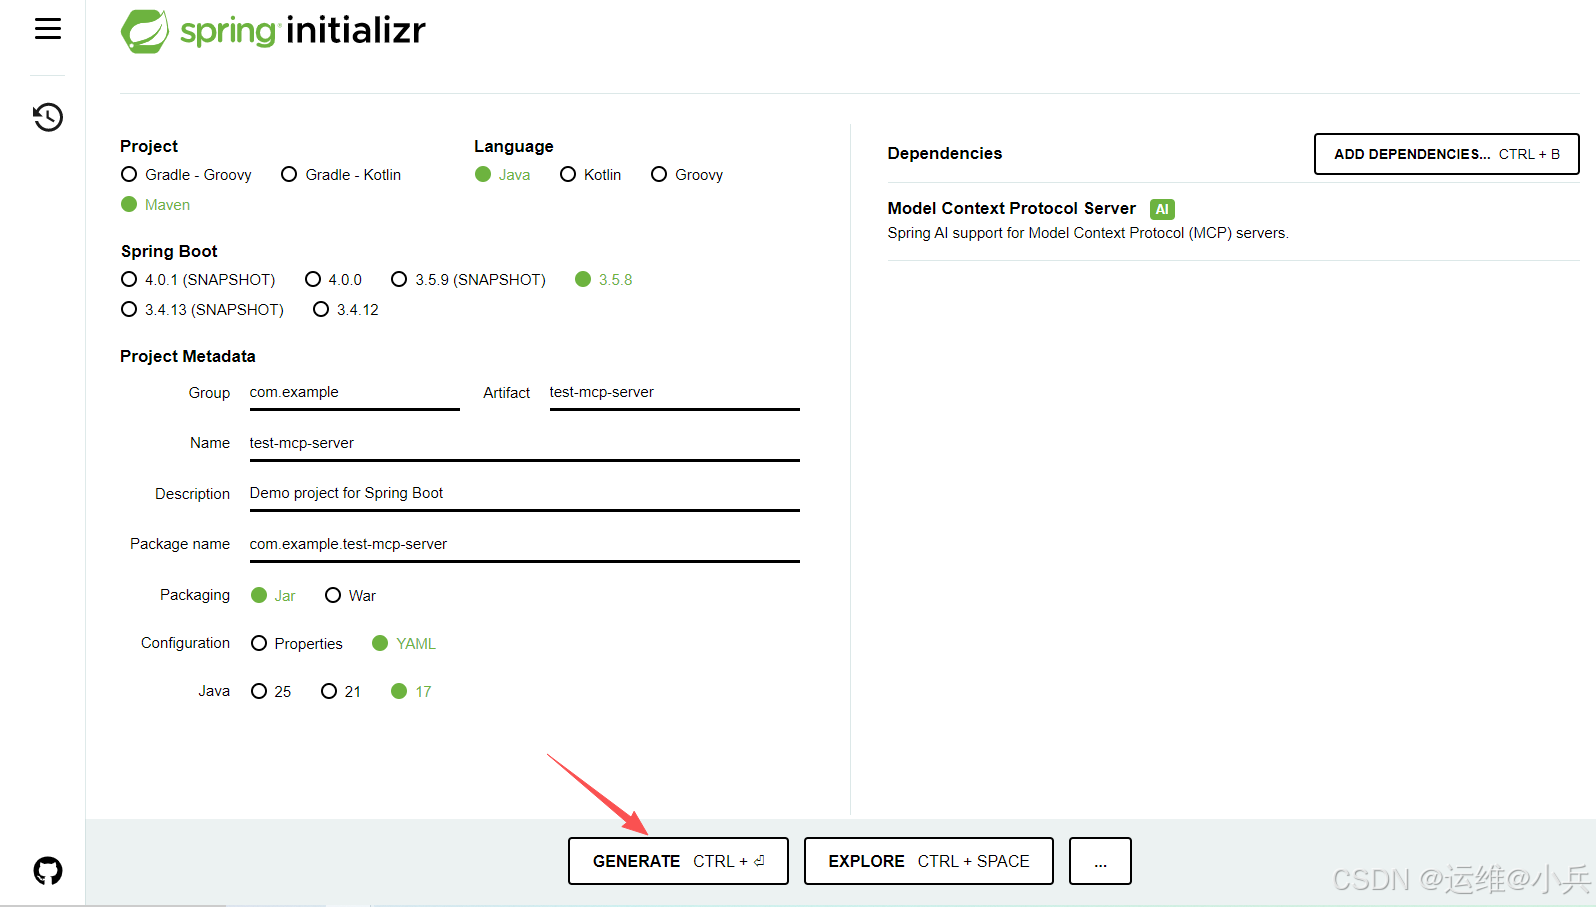Choose Kotlin as language
1596x907 pixels.
pyautogui.click(x=591, y=175)
